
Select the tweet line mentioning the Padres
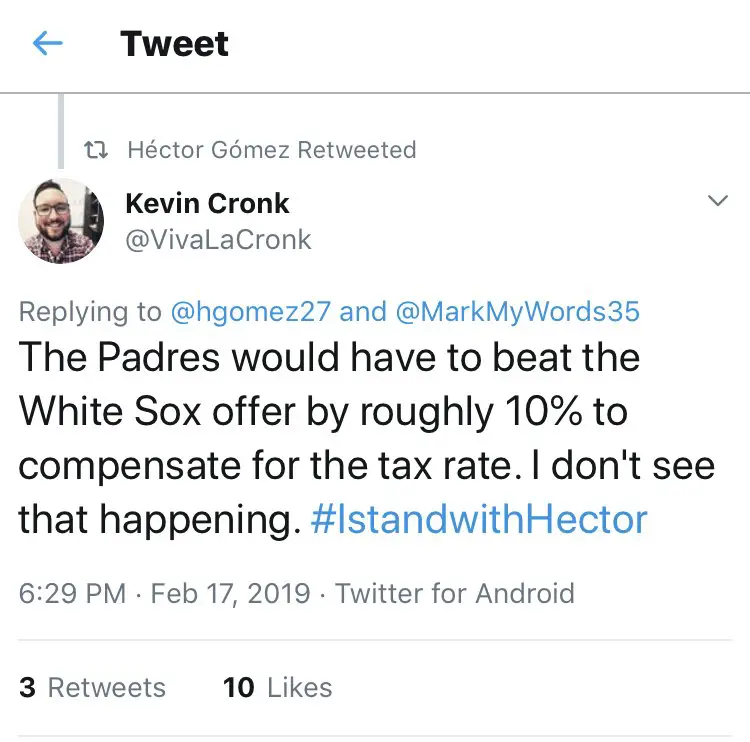tap(329, 357)
